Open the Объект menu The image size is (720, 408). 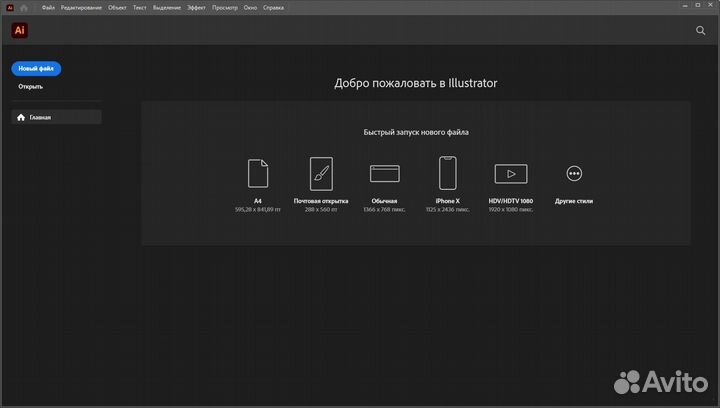point(117,8)
